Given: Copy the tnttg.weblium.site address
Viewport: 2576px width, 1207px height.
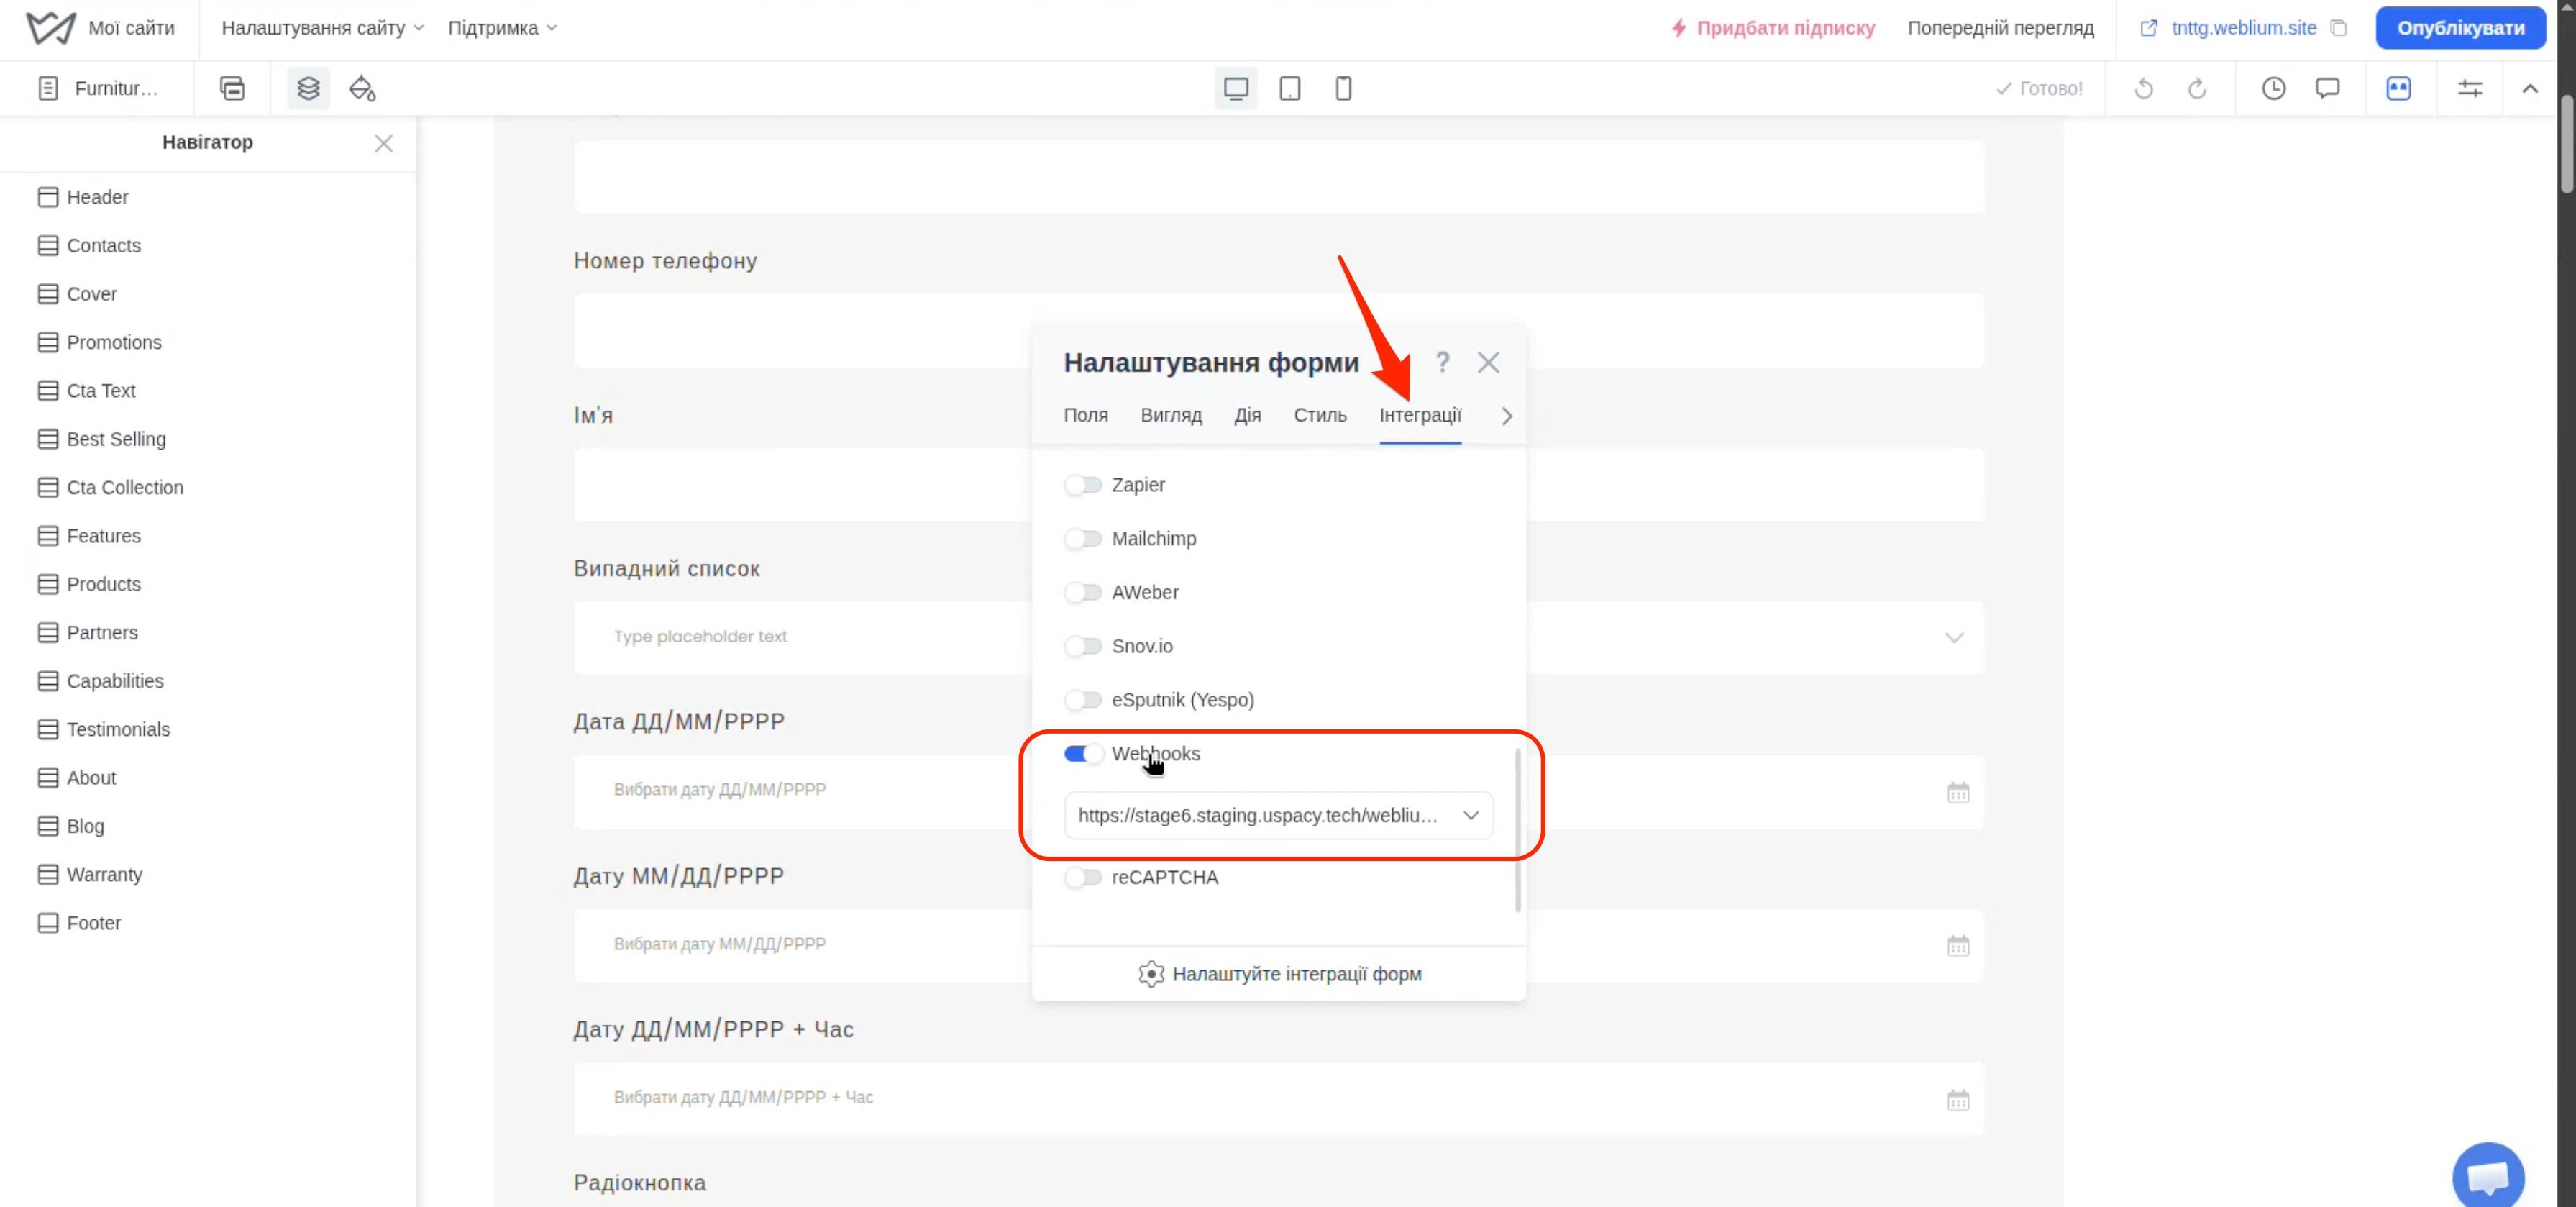Looking at the screenshot, I should (2338, 28).
